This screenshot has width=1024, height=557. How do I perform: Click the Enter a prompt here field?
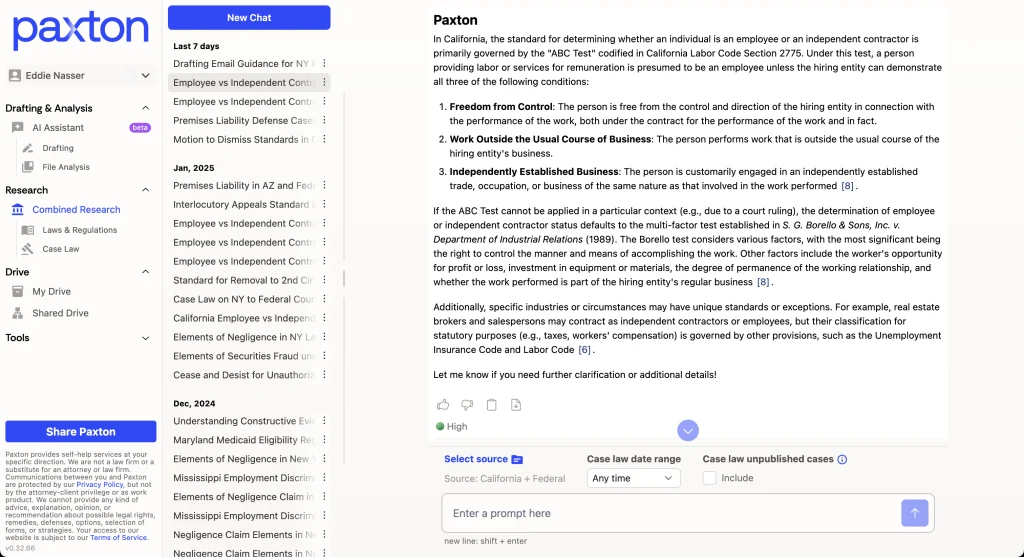[670, 513]
